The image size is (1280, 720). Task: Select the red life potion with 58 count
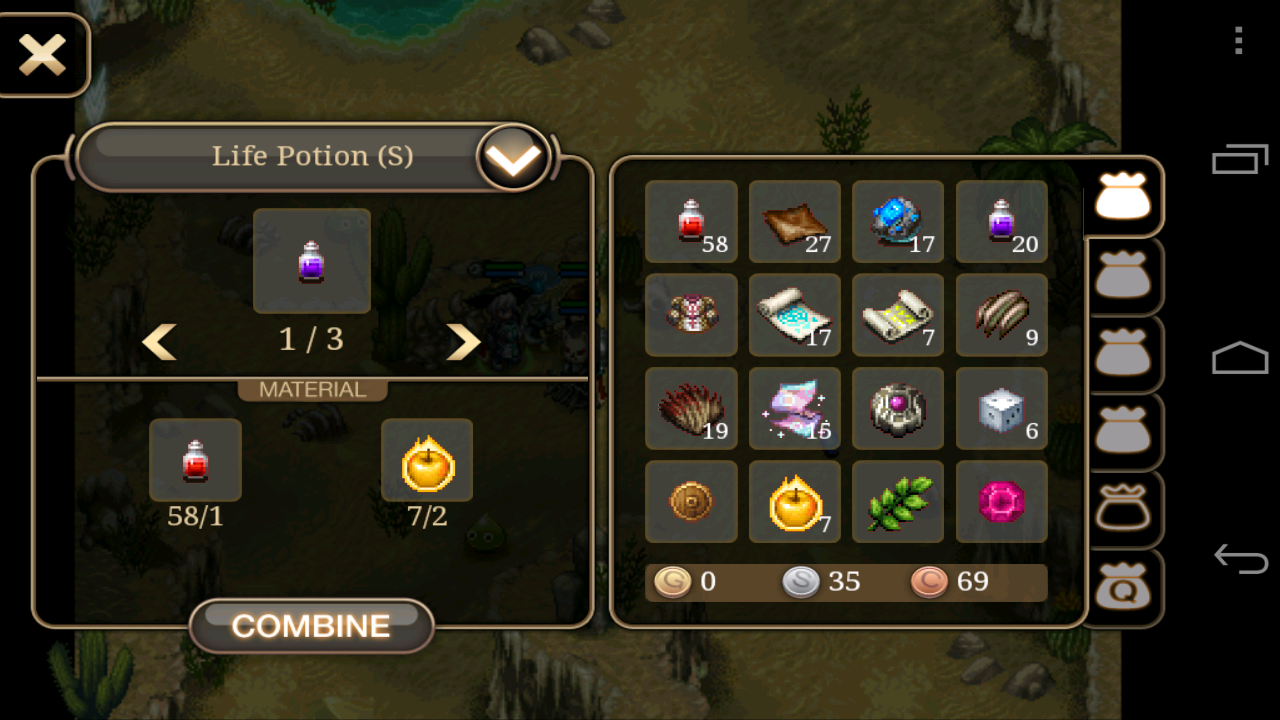(x=691, y=221)
